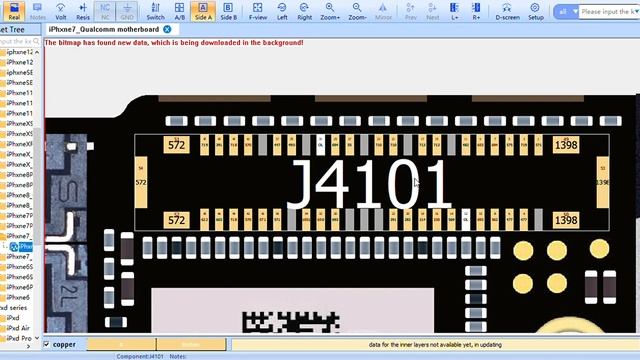
Task: Click the 'bitmap has found new data' message
Action: pyautogui.click(x=173, y=42)
